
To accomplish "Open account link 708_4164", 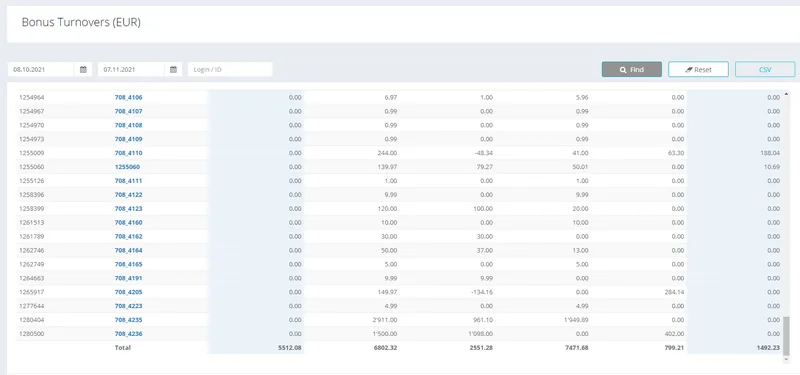I will tap(129, 251).
